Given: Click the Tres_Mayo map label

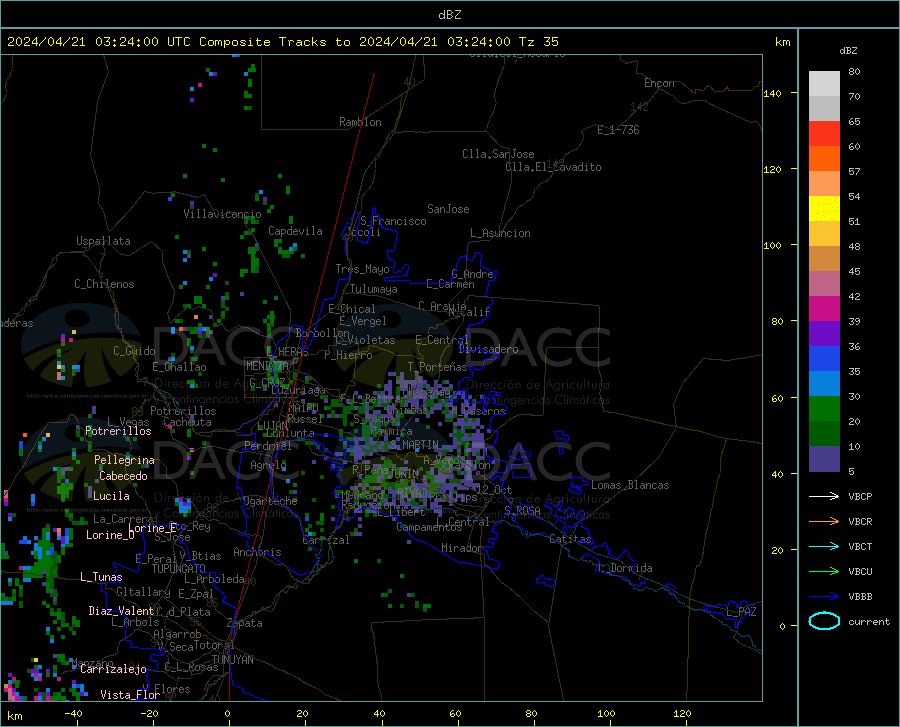Looking at the screenshot, I should tap(362, 269).
